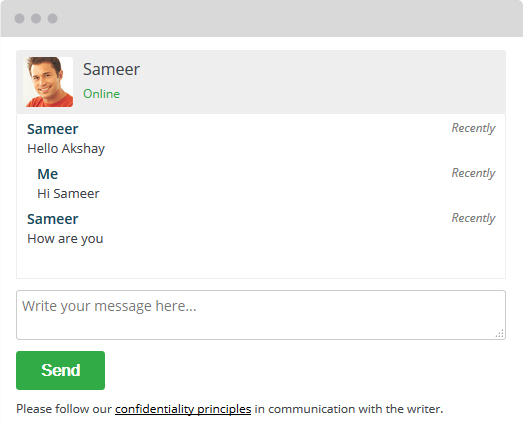Click the green Online status label
523x429 pixels.
101,94
